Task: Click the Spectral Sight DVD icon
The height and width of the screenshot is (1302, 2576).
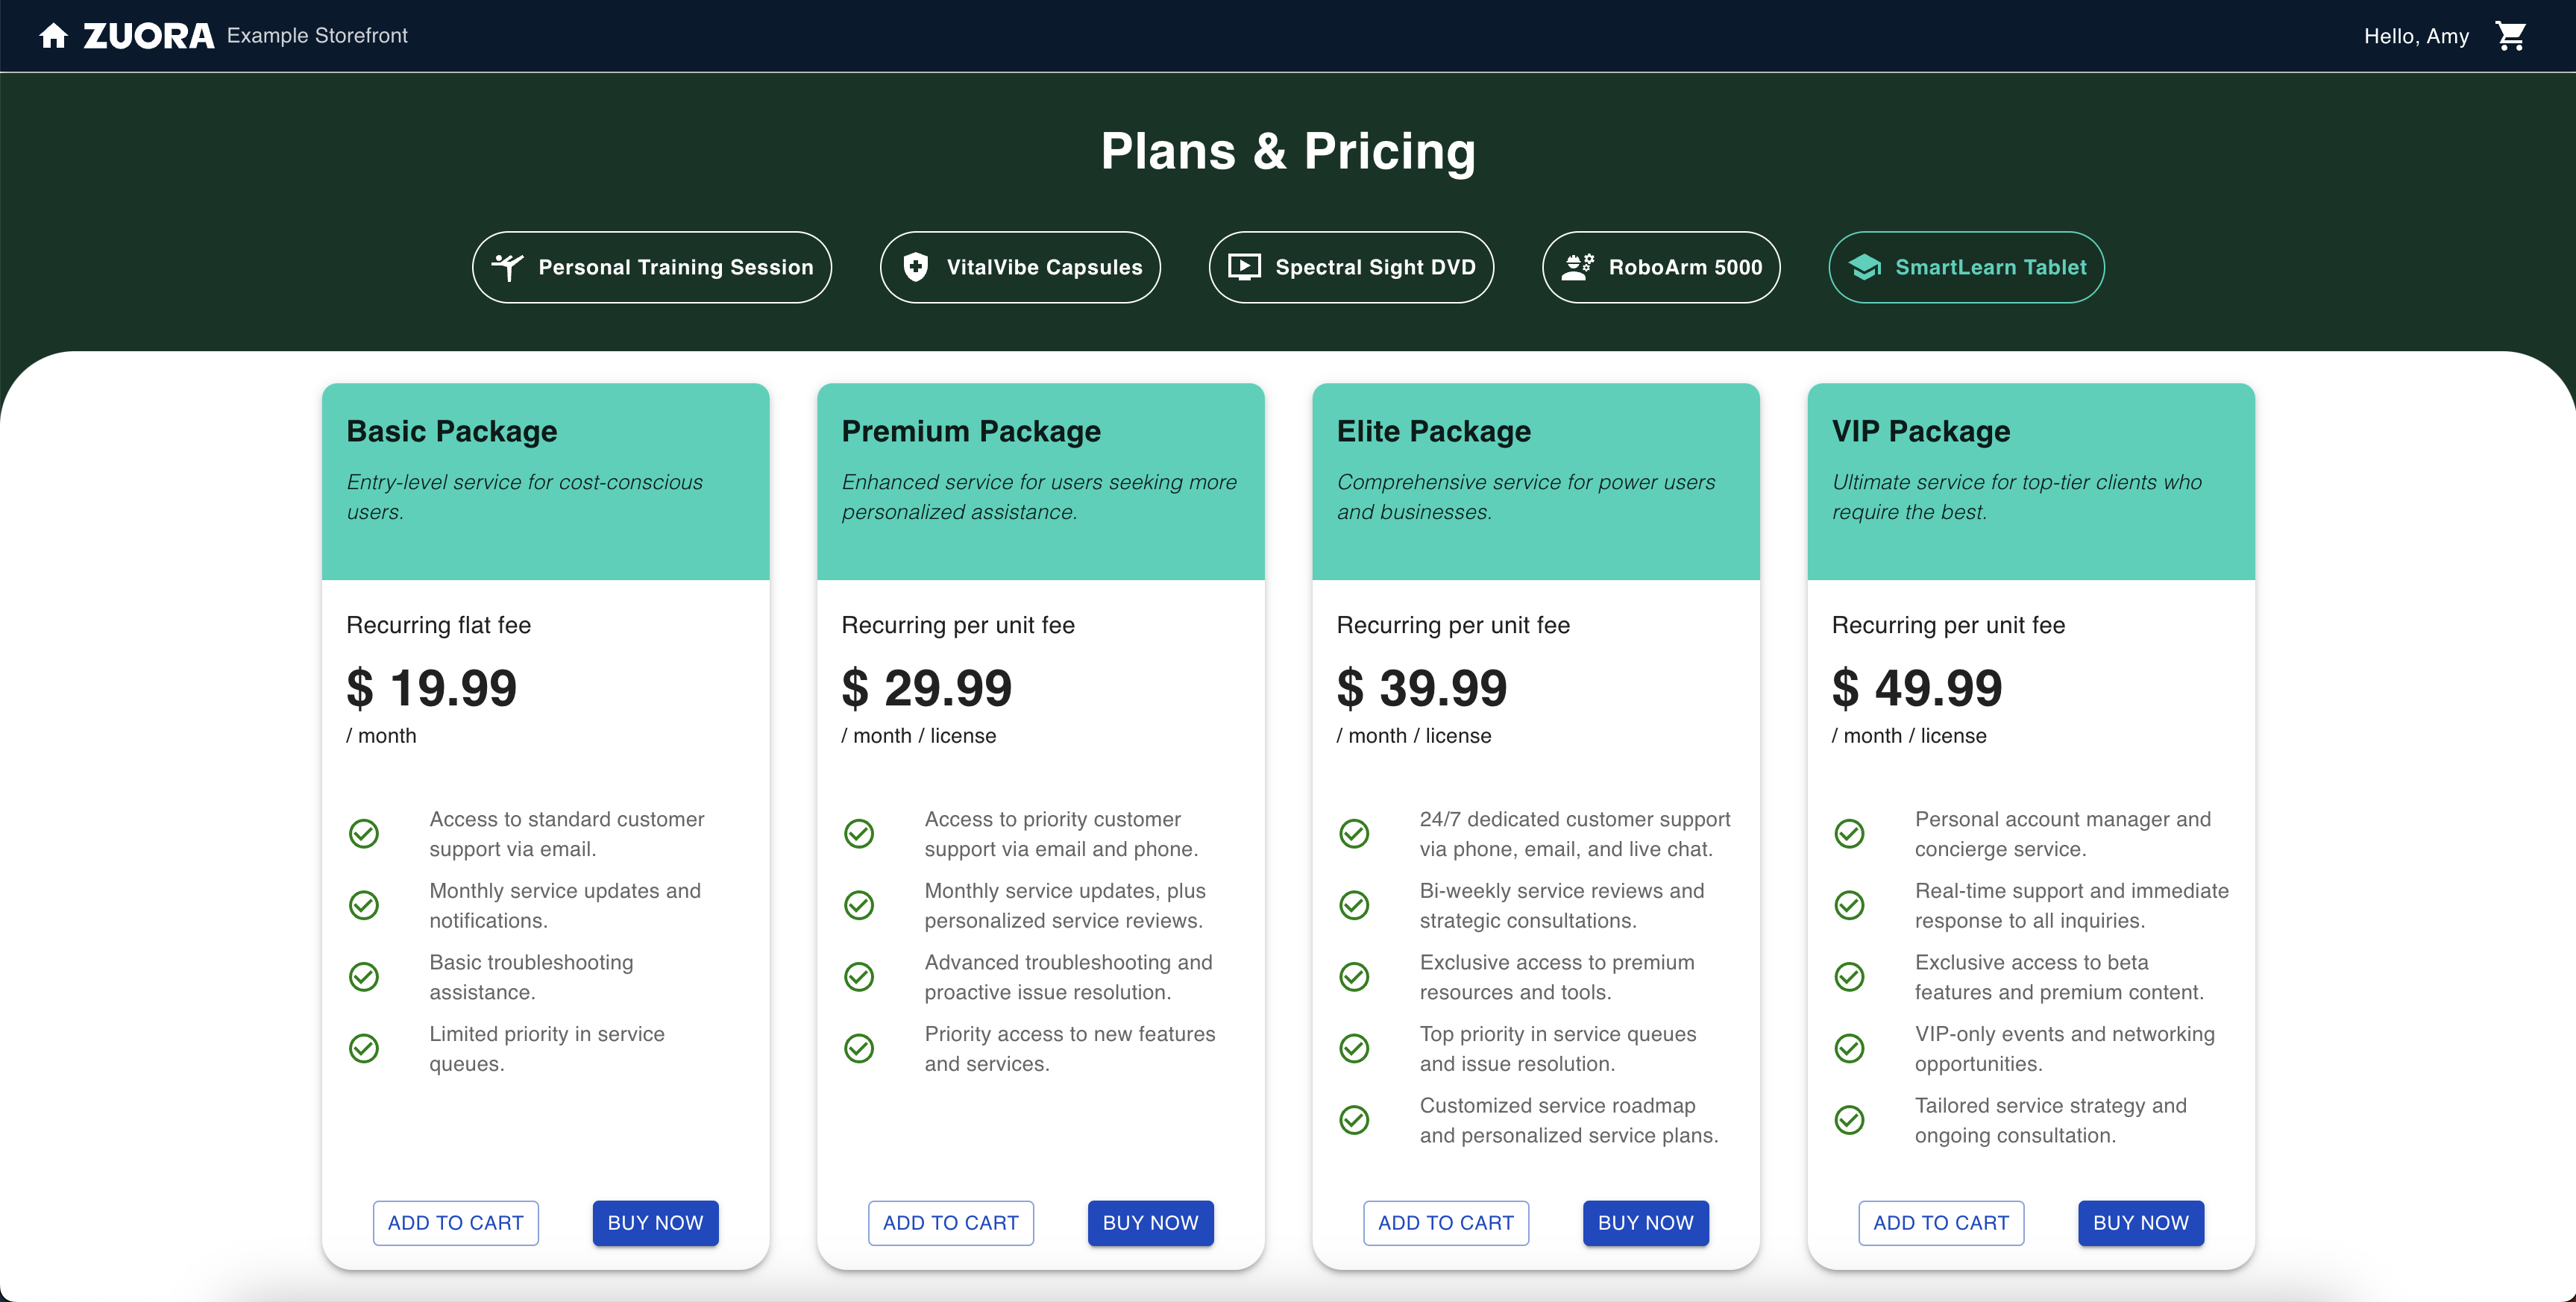Action: [x=1245, y=265]
